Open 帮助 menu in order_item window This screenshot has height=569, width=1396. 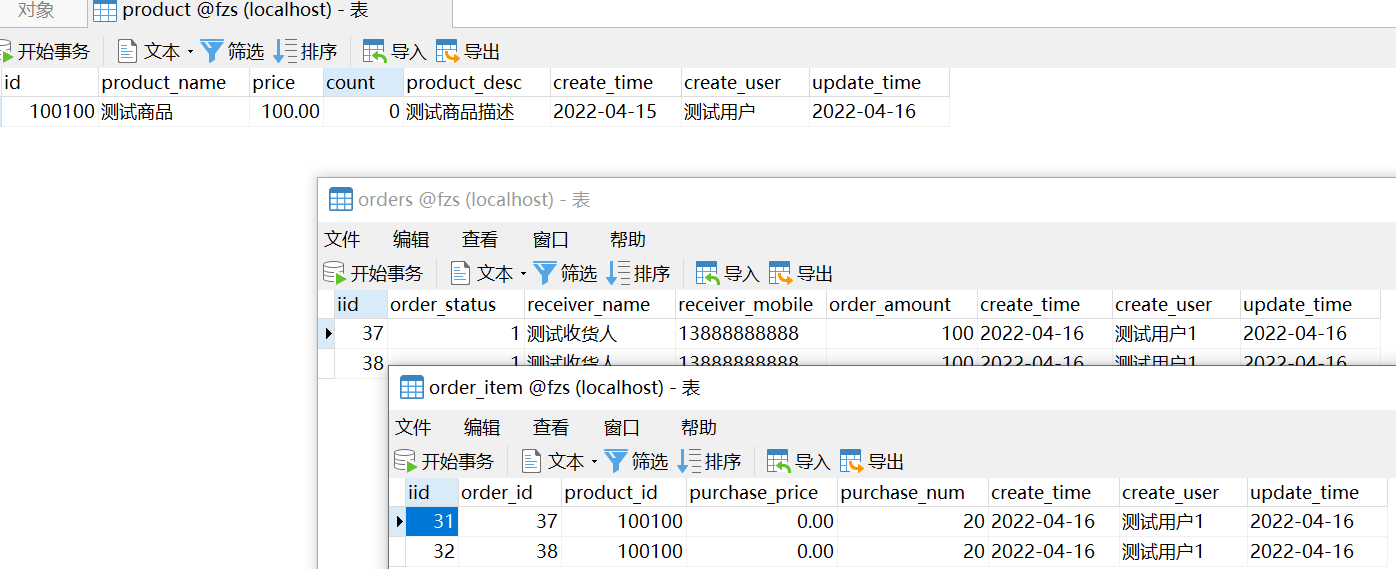[x=699, y=428]
